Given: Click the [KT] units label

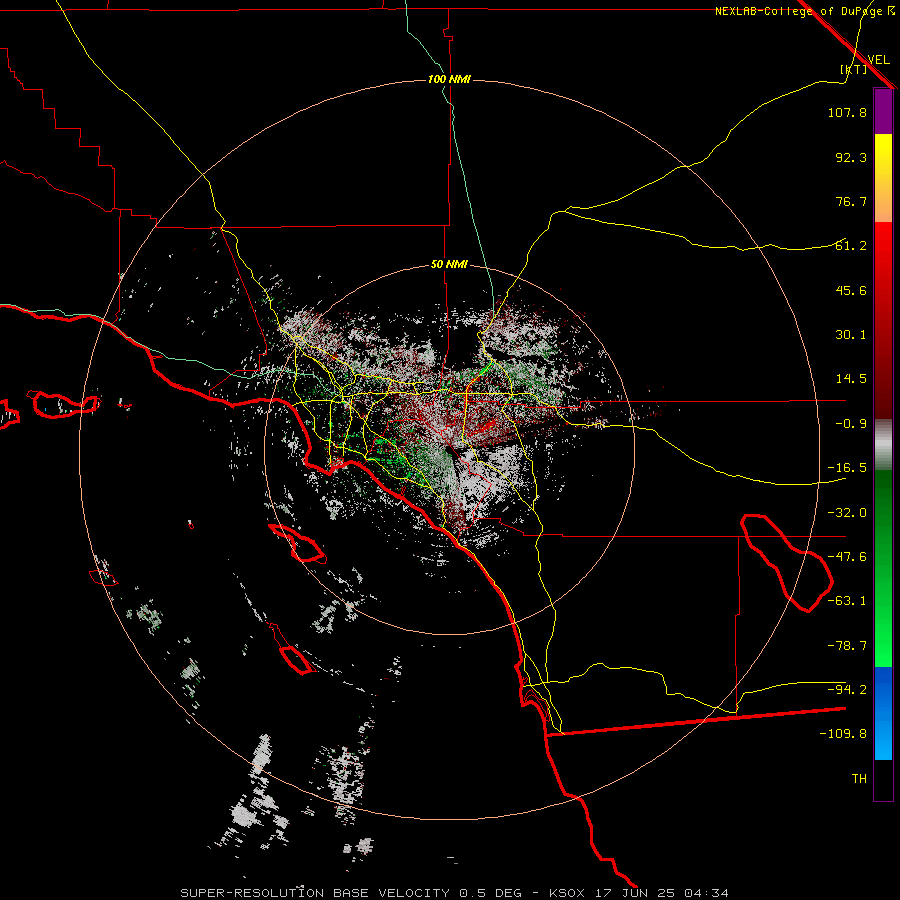Looking at the screenshot, I should click(854, 69).
